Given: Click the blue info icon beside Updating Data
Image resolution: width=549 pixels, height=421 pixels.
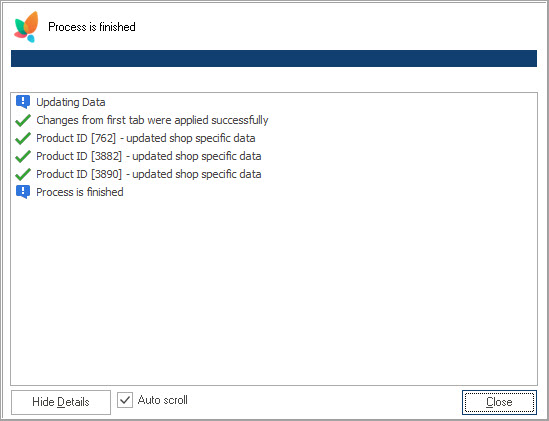Looking at the screenshot, I should [x=23, y=102].
